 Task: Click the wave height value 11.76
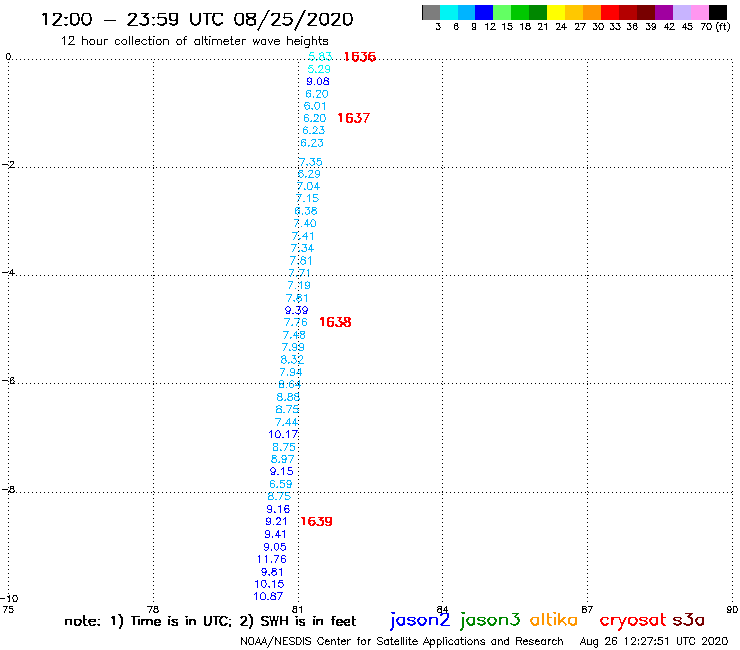pos(271,559)
